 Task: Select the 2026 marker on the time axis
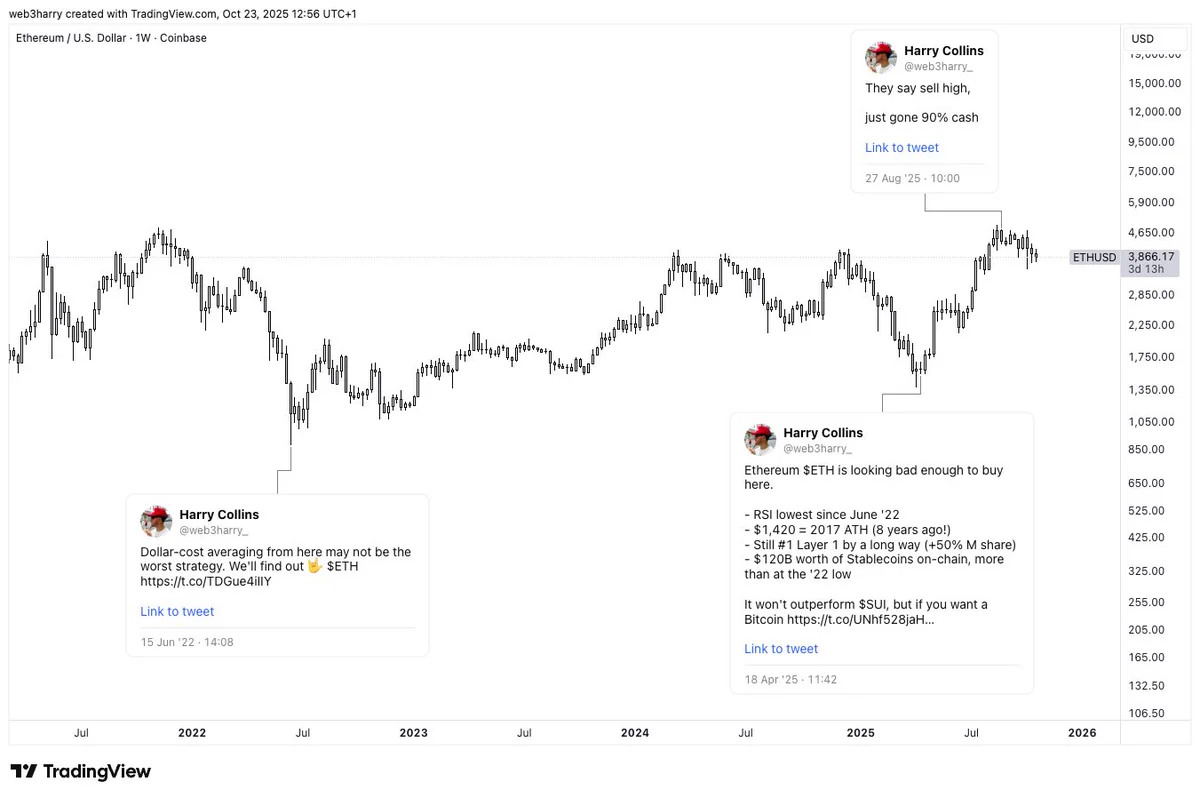point(1082,732)
